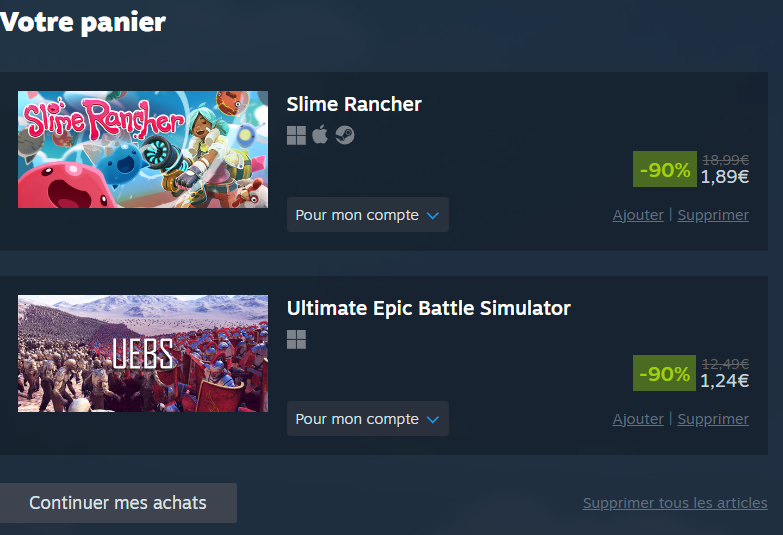
Task: Click the 1,24€ discounted price for UEBS
Action: (725, 381)
